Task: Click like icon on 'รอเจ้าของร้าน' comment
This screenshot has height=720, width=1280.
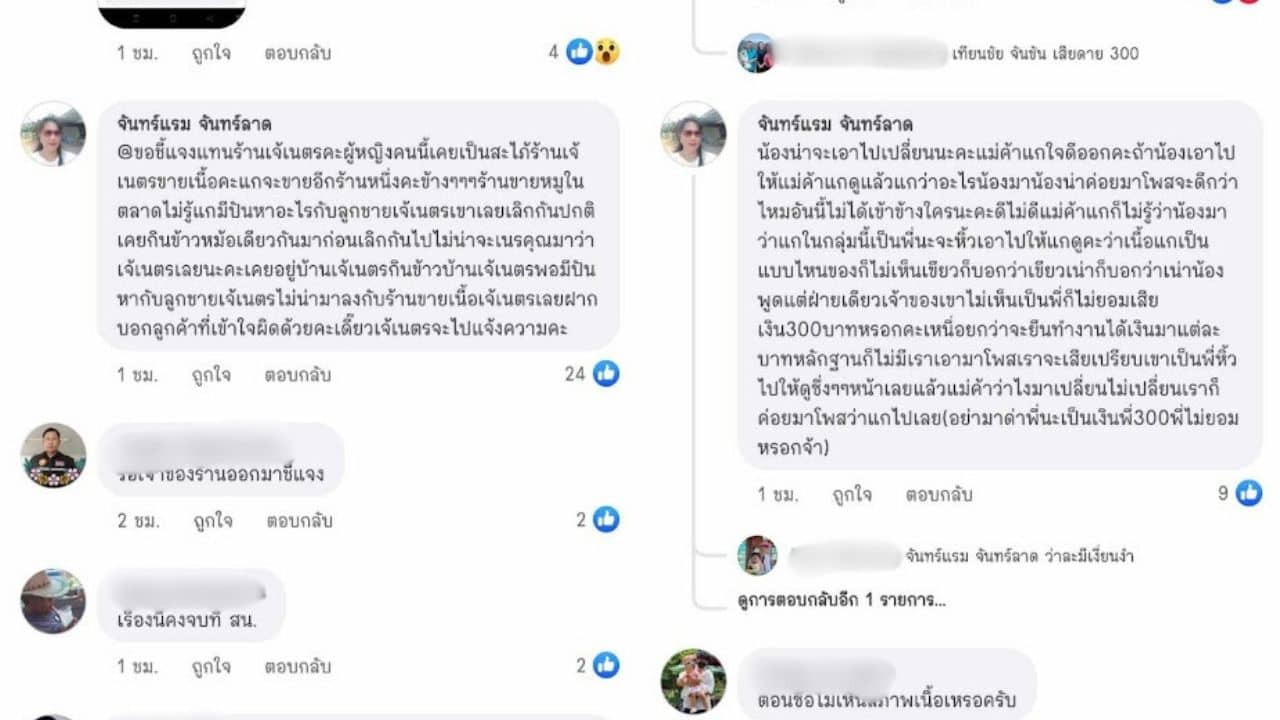Action: (606, 520)
